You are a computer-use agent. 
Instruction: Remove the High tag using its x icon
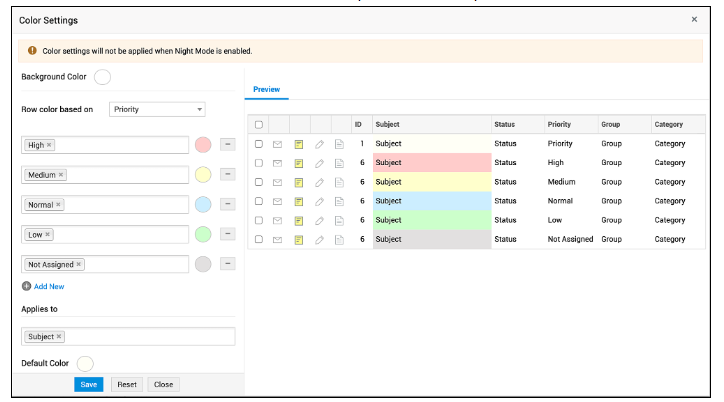pos(49,145)
